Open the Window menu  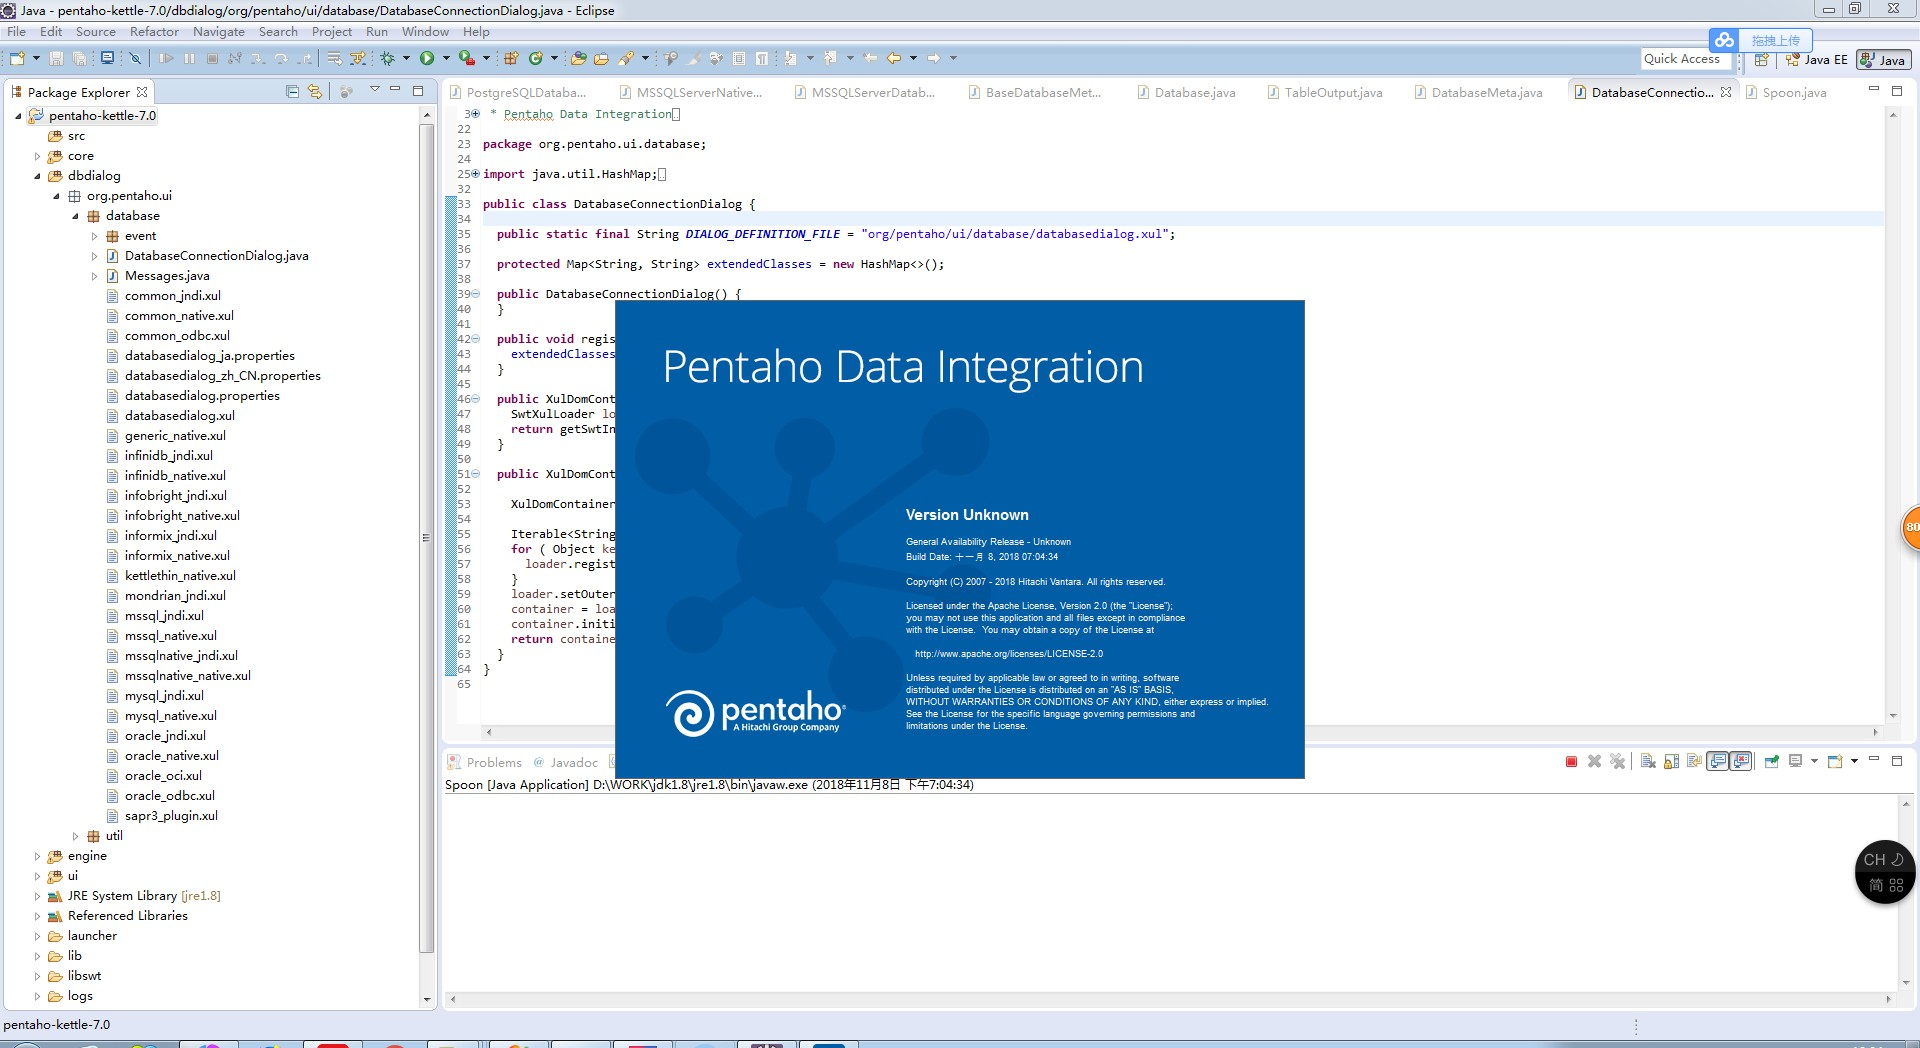click(425, 32)
